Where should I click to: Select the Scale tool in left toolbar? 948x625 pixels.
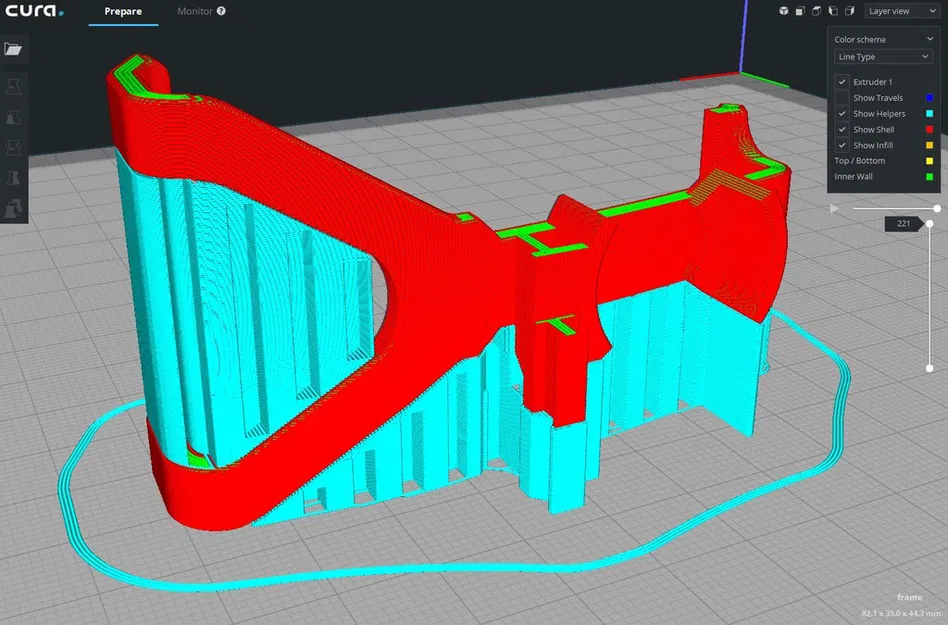[13, 117]
